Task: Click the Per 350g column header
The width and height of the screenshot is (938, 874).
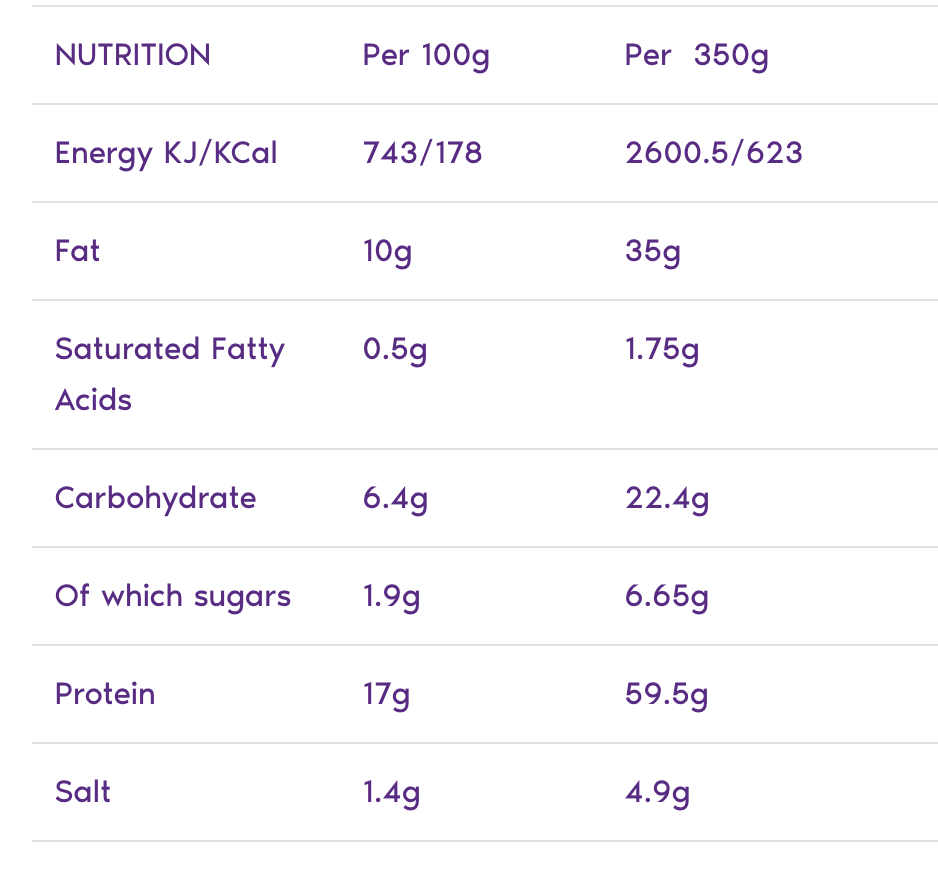Action: coord(696,55)
